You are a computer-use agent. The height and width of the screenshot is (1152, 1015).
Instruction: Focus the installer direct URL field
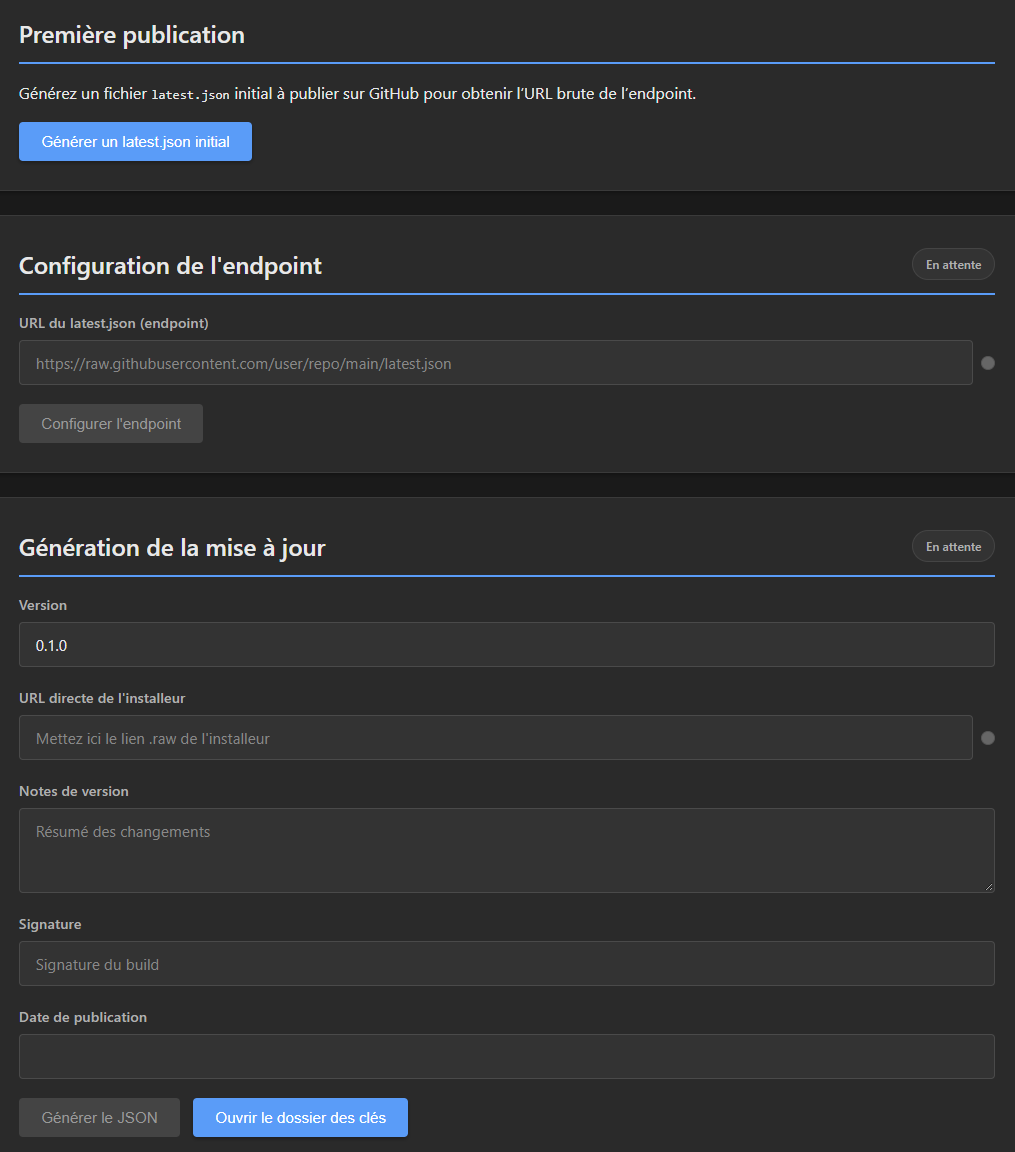(x=496, y=738)
